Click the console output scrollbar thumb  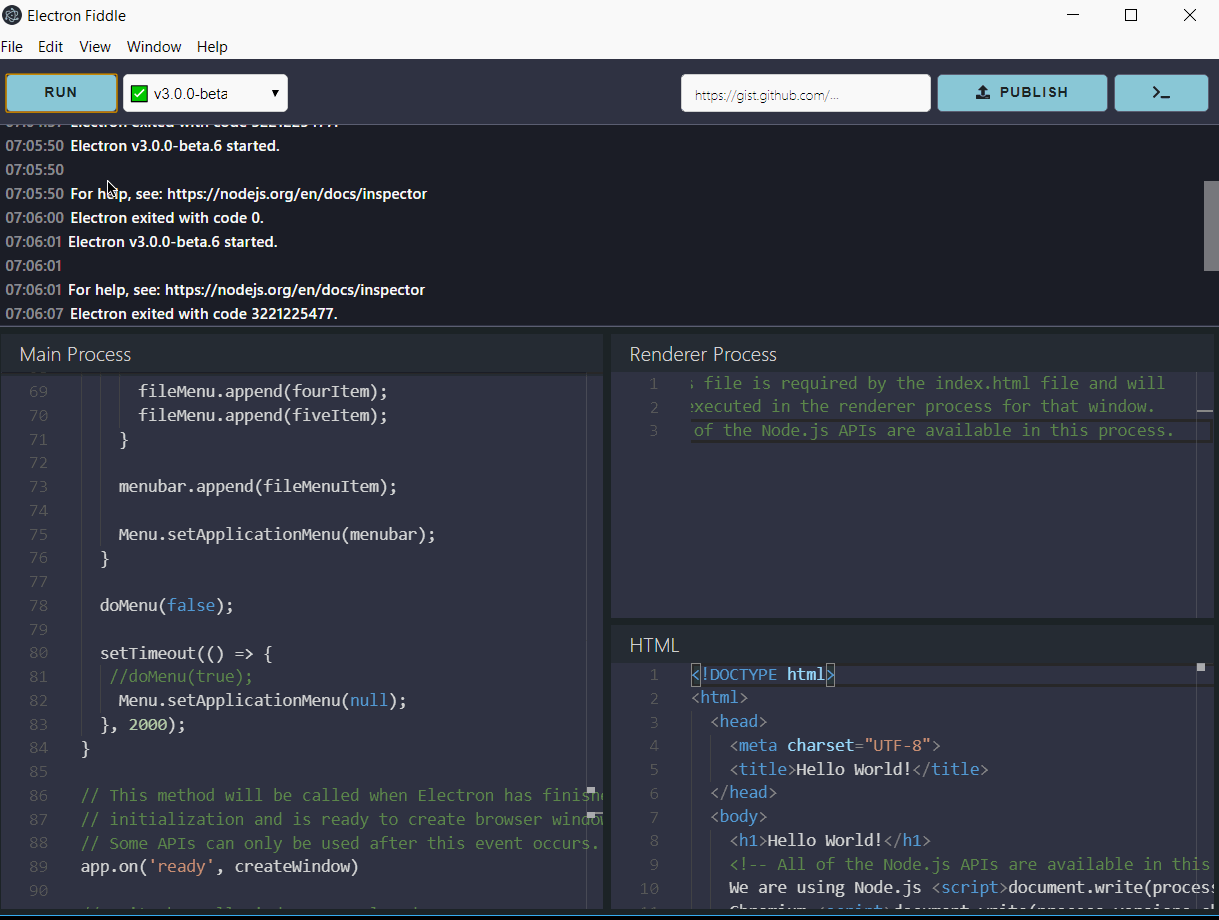pos(1211,225)
